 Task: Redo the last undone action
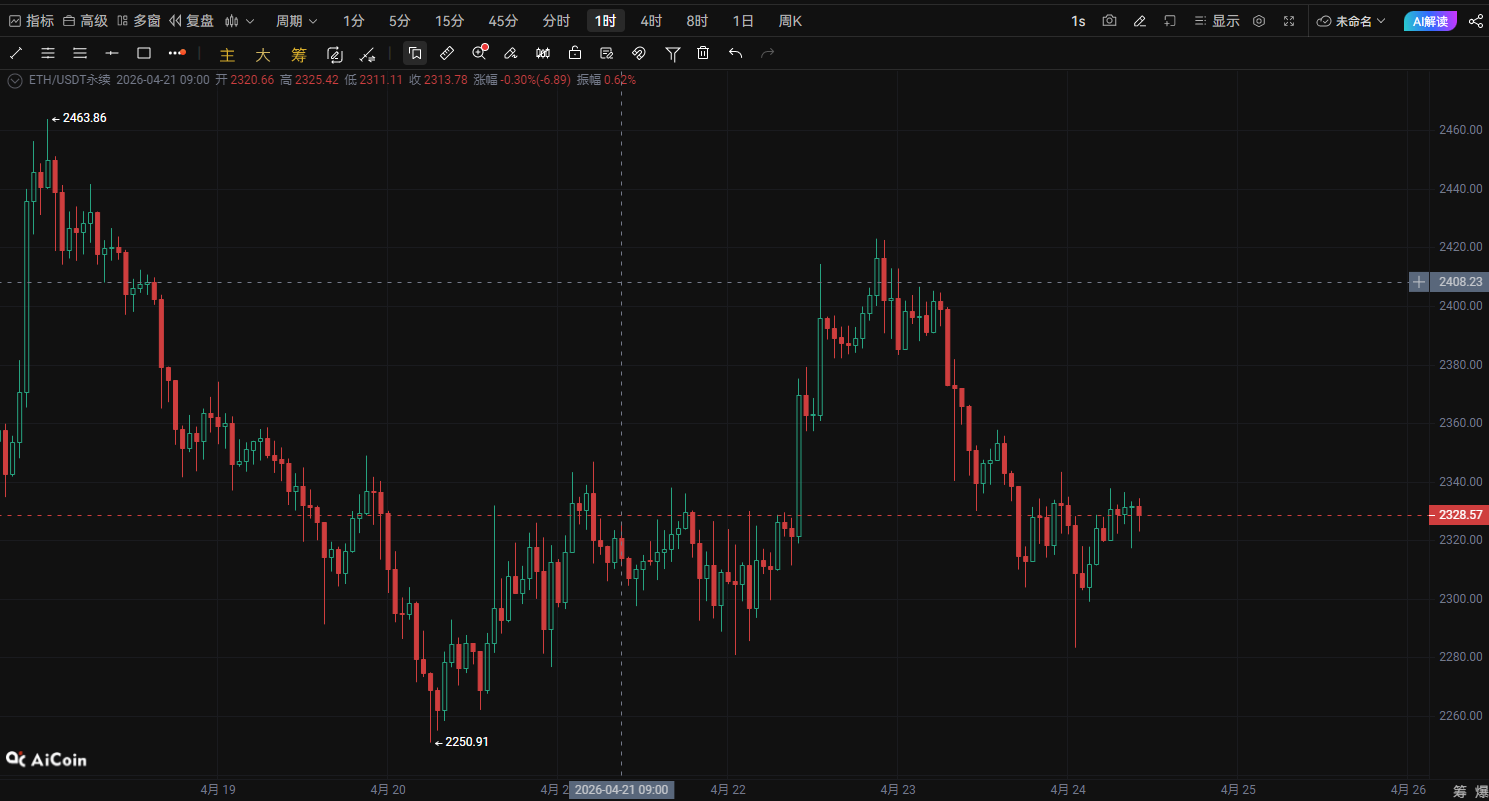(768, 53)
